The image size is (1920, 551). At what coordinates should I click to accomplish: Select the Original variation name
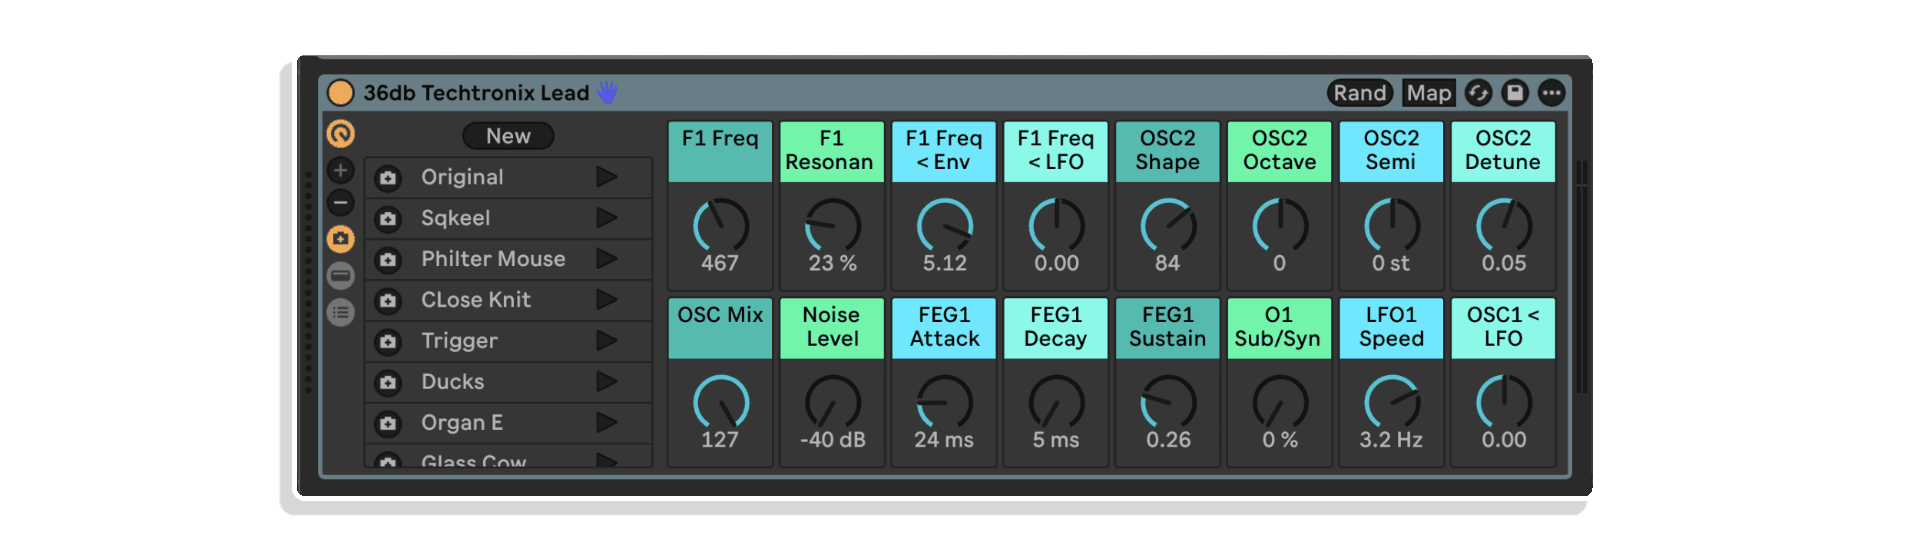462,177
